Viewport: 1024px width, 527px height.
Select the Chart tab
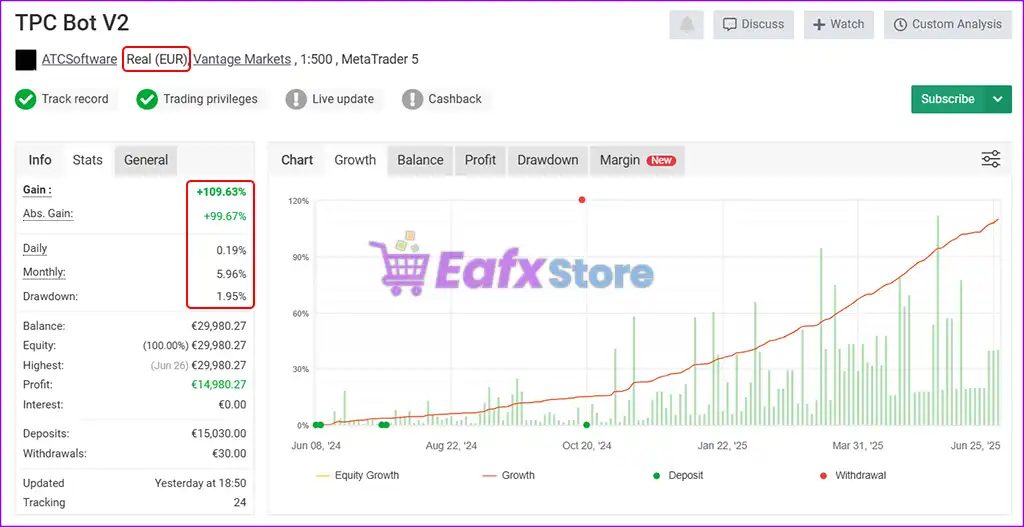pos(297,160)
